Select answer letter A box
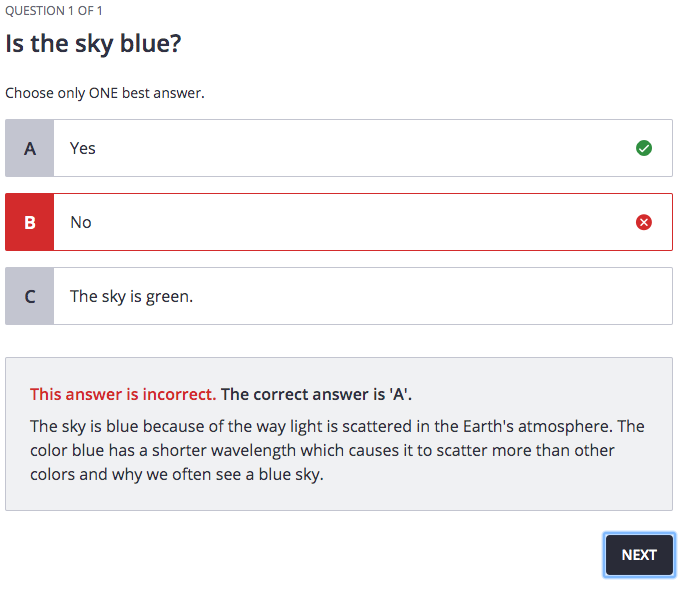 tap(29, 148)
